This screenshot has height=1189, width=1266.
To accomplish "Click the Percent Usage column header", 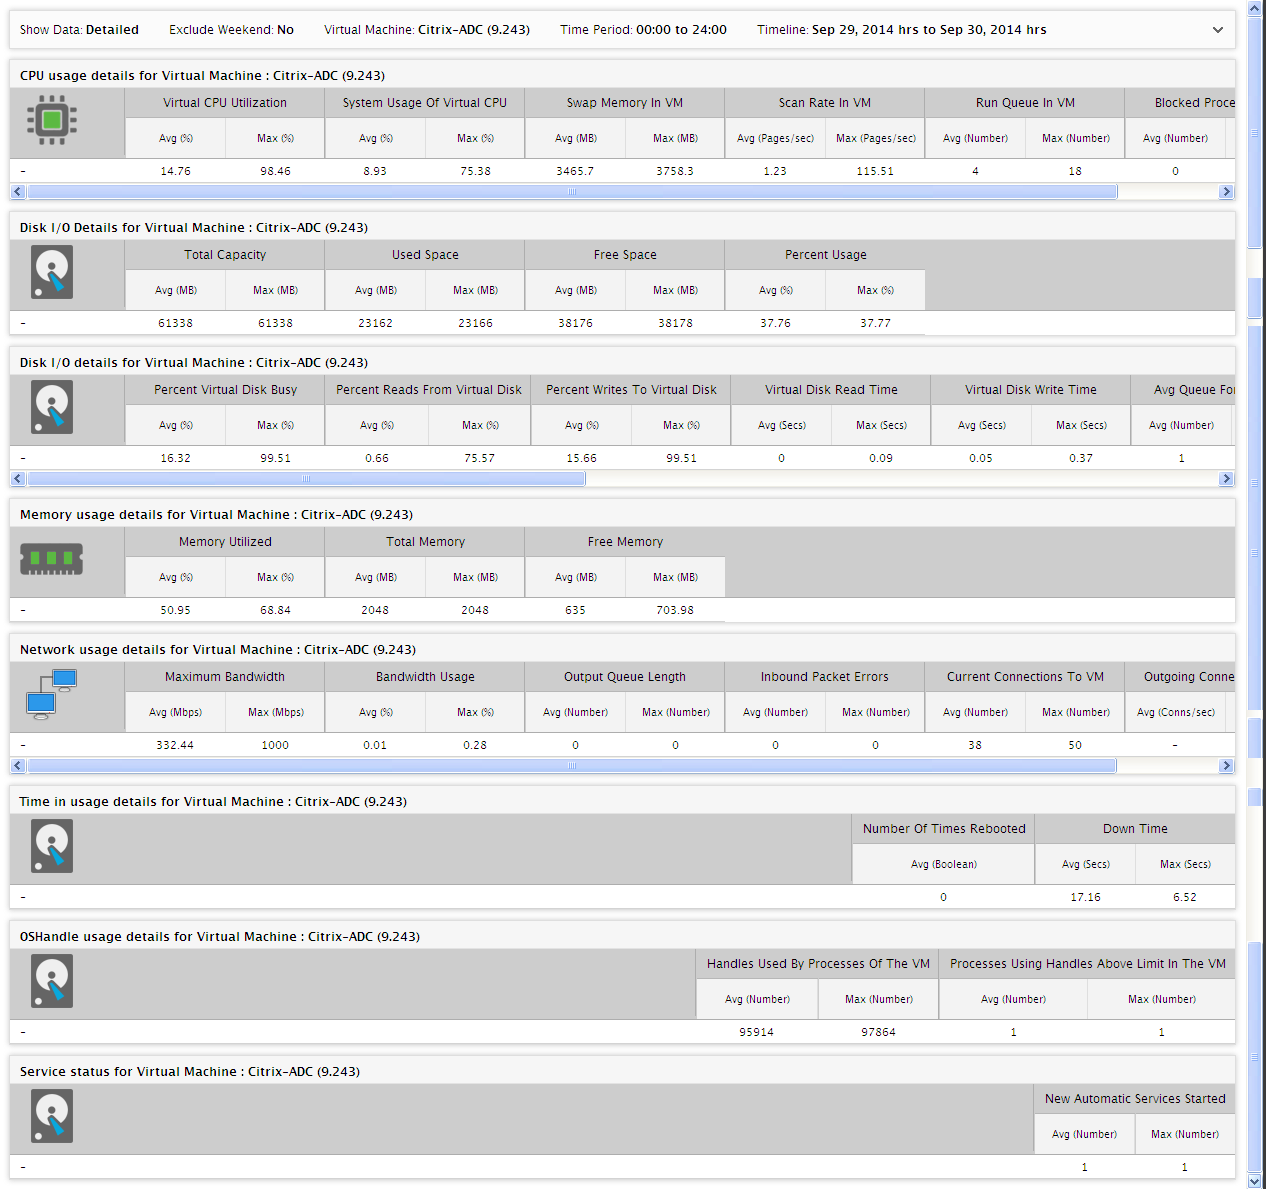I will pos(825,255).
